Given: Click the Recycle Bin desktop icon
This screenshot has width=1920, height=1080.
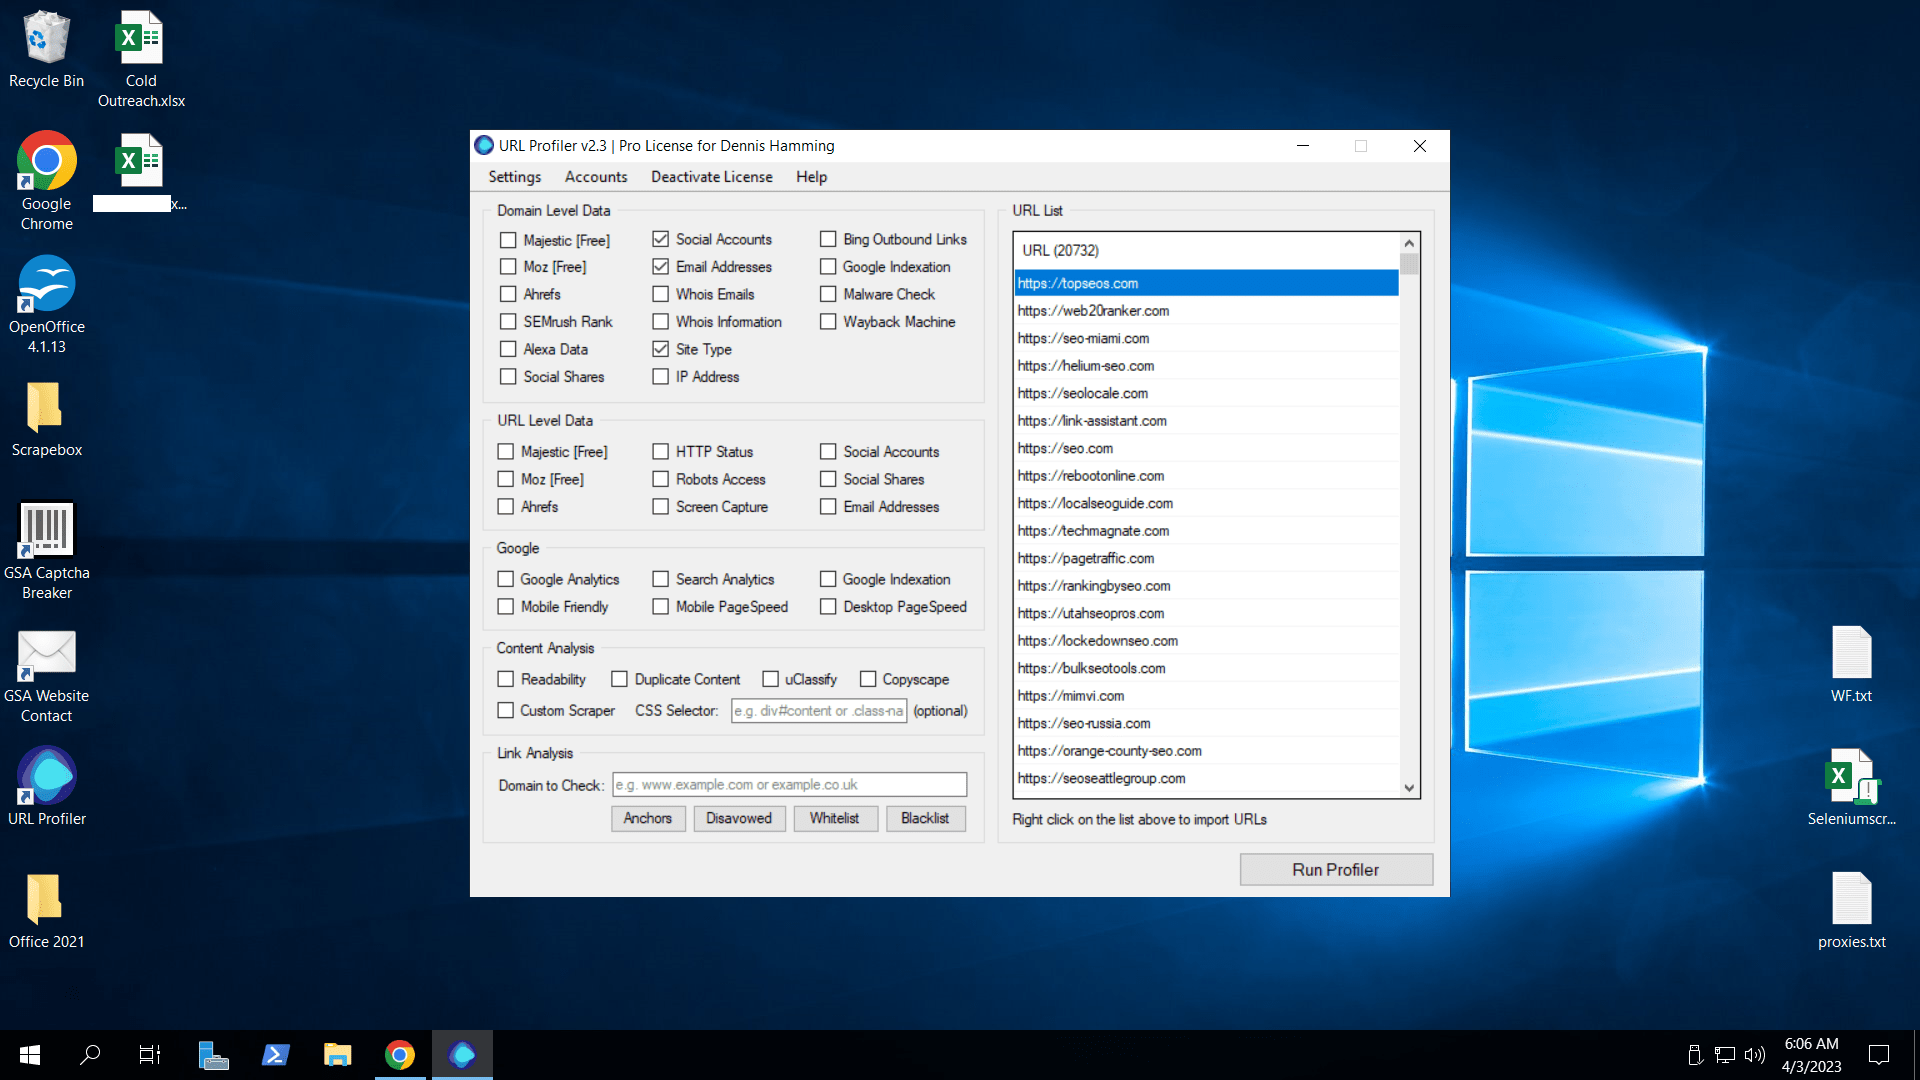Looking at the screenshot, I should coord(44,45).
